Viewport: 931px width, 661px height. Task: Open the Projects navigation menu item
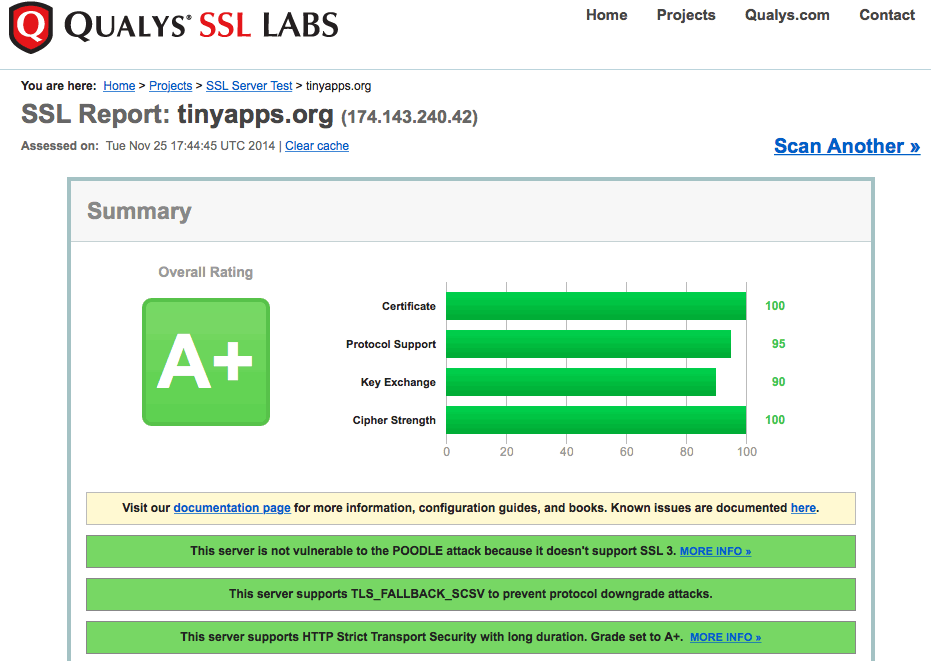[x=686, y=15]
